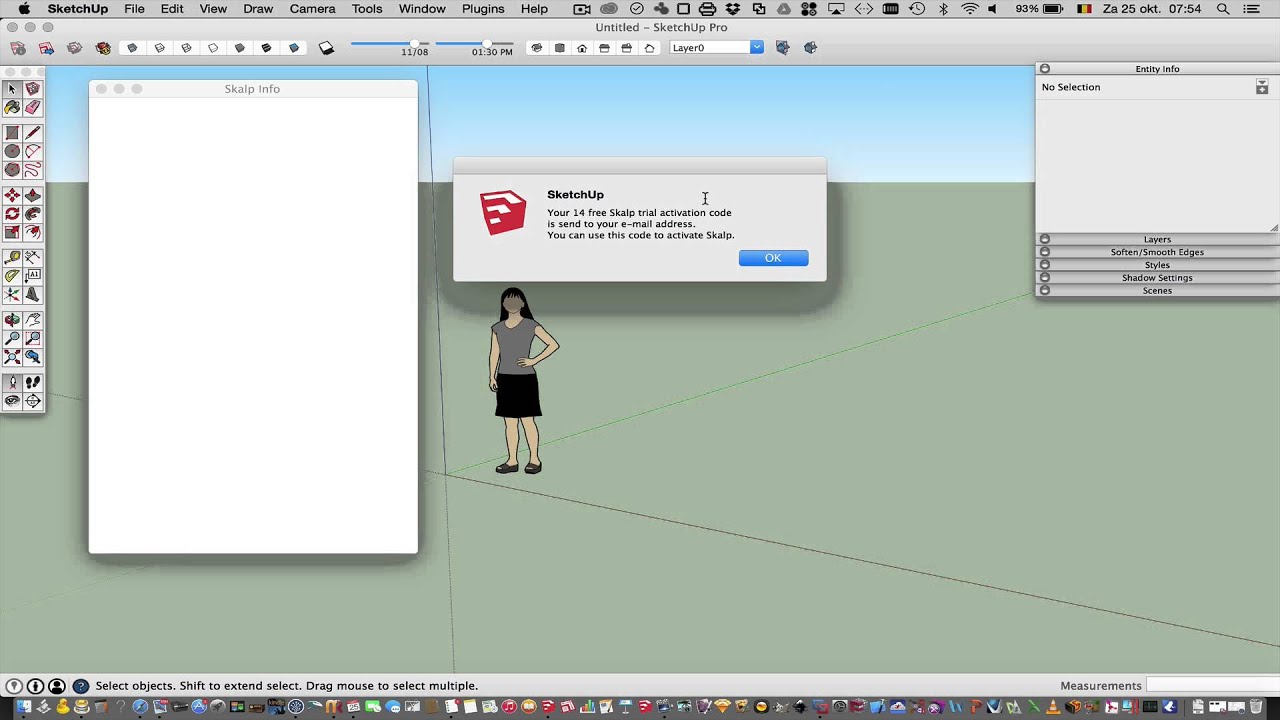Pick the Text label tool
The width and height of the screenshot is (1280, 720).
[33, 275]
